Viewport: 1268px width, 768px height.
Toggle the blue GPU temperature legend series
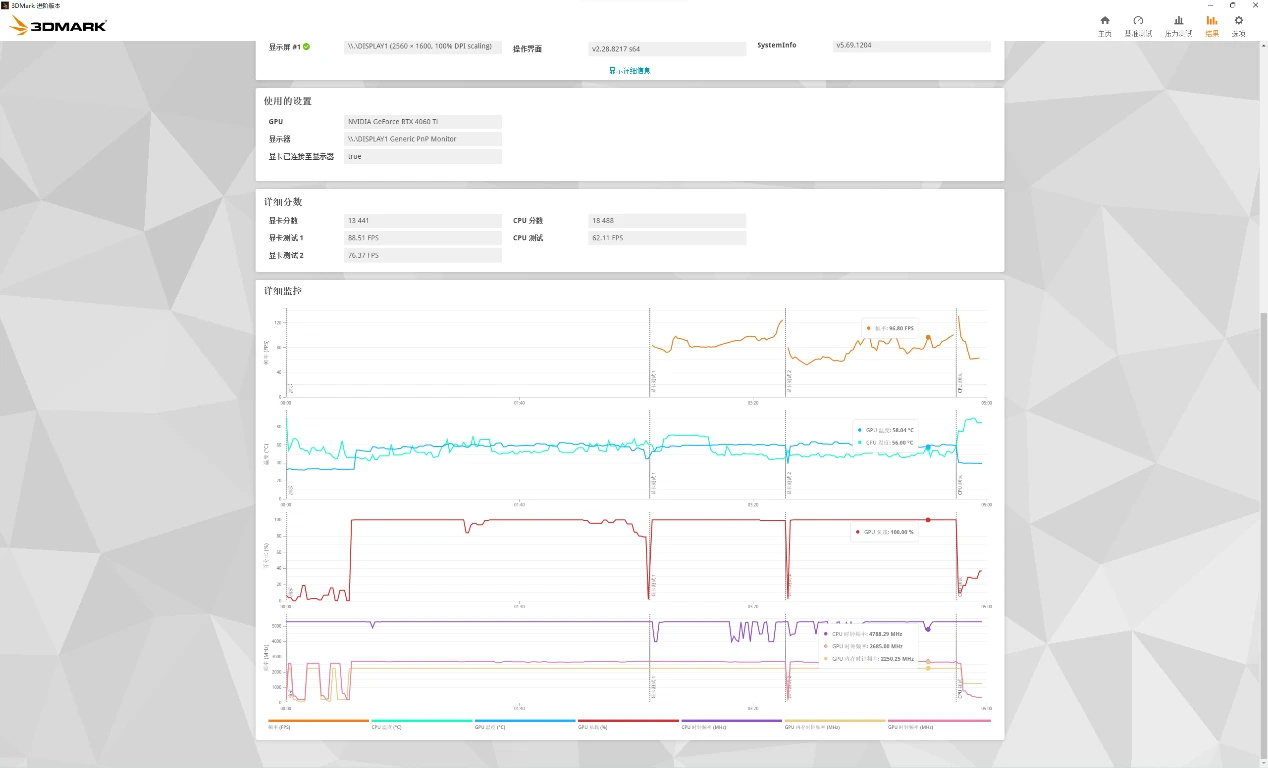tap(526, 723)
